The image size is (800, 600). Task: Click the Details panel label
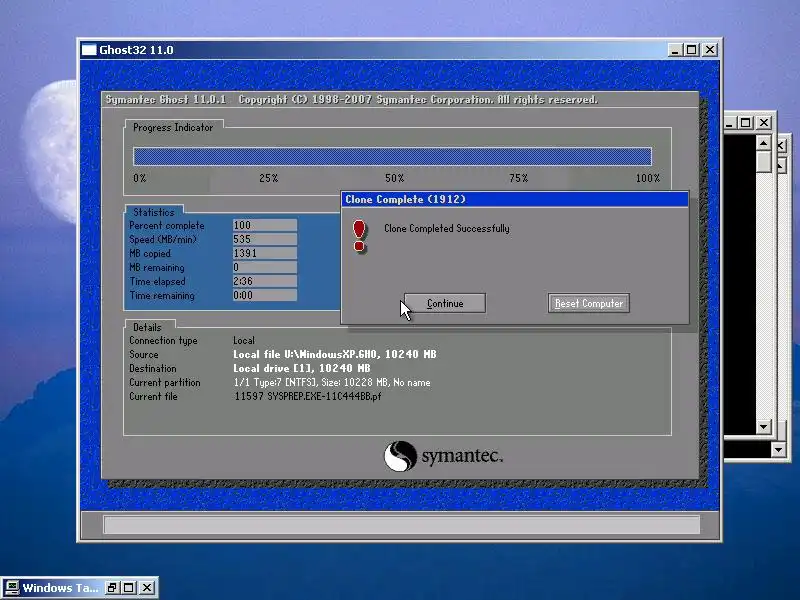[x=147, y=327]
